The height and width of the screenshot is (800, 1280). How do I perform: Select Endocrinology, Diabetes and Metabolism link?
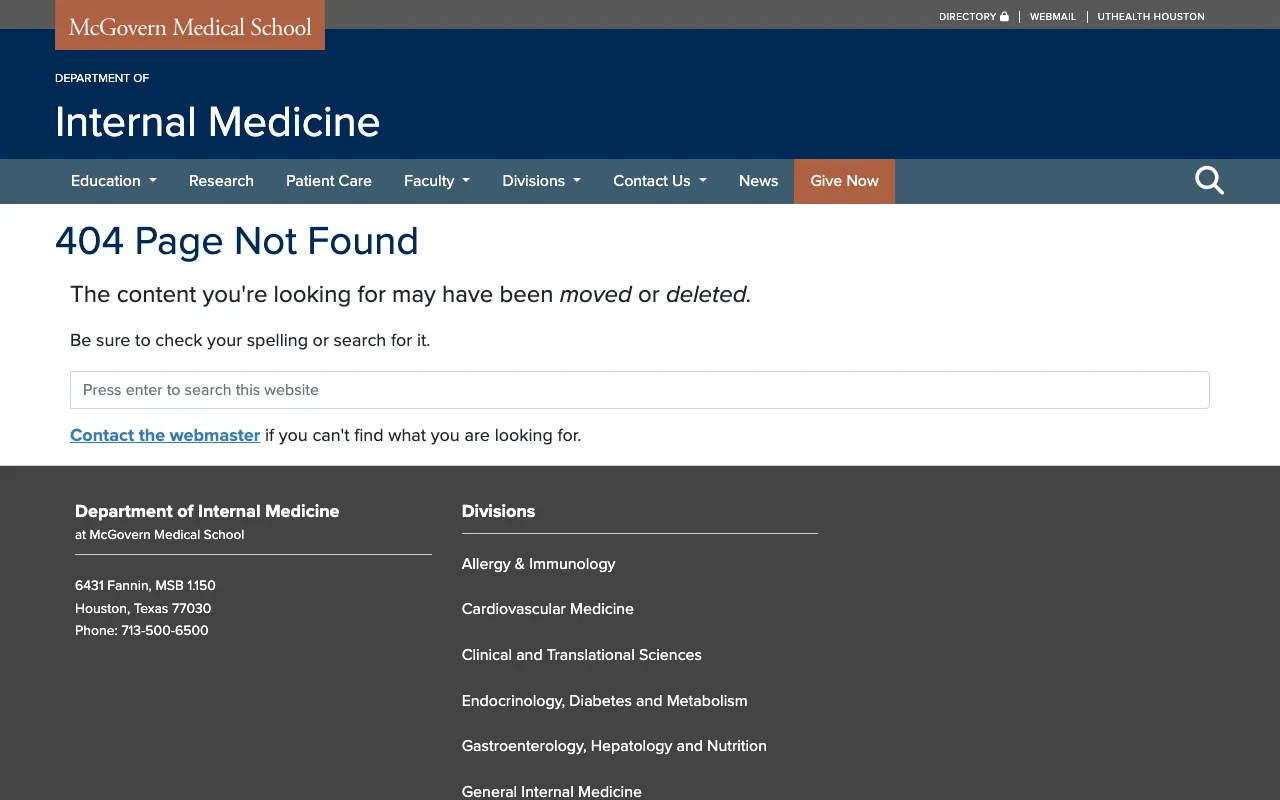click(x=604, y=701)
